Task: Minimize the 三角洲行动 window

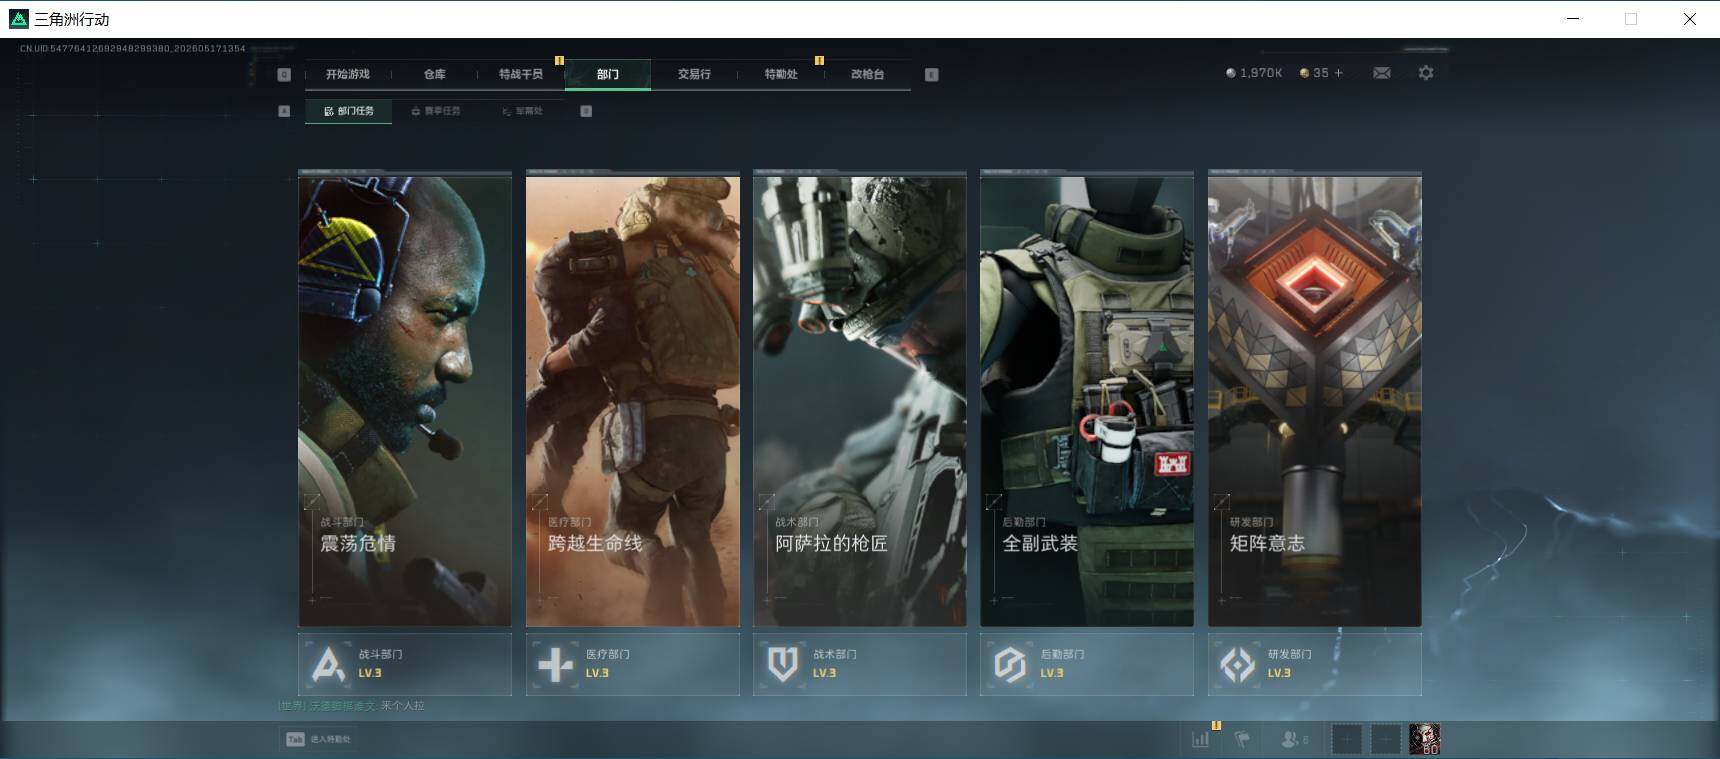Action: 1573,19
